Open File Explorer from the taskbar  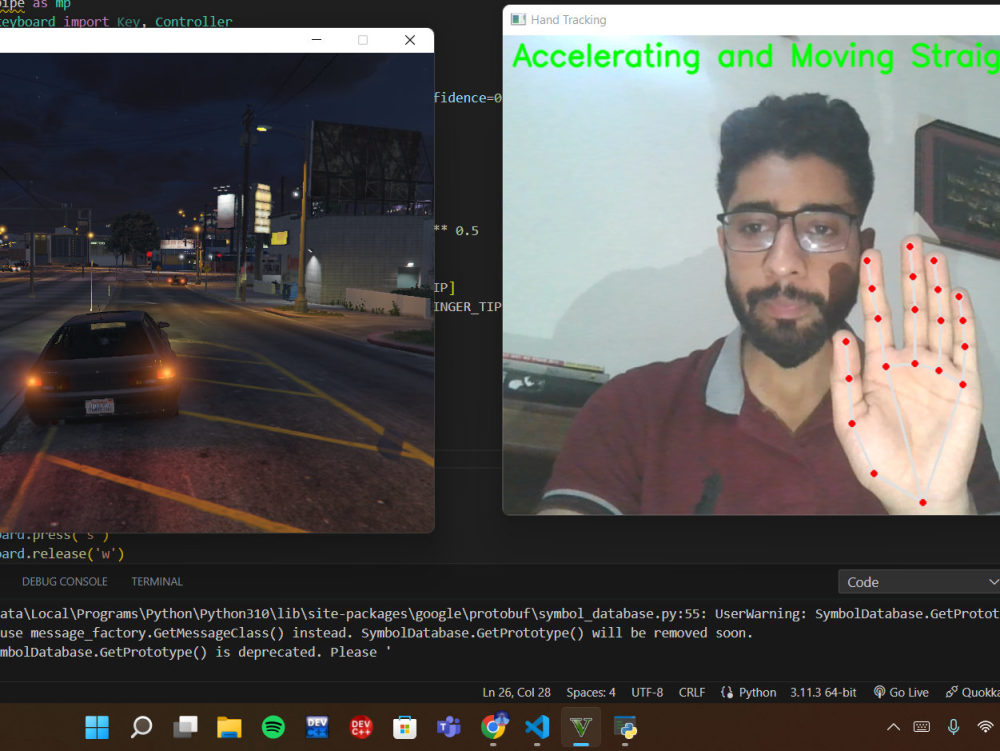pos(229,727)
